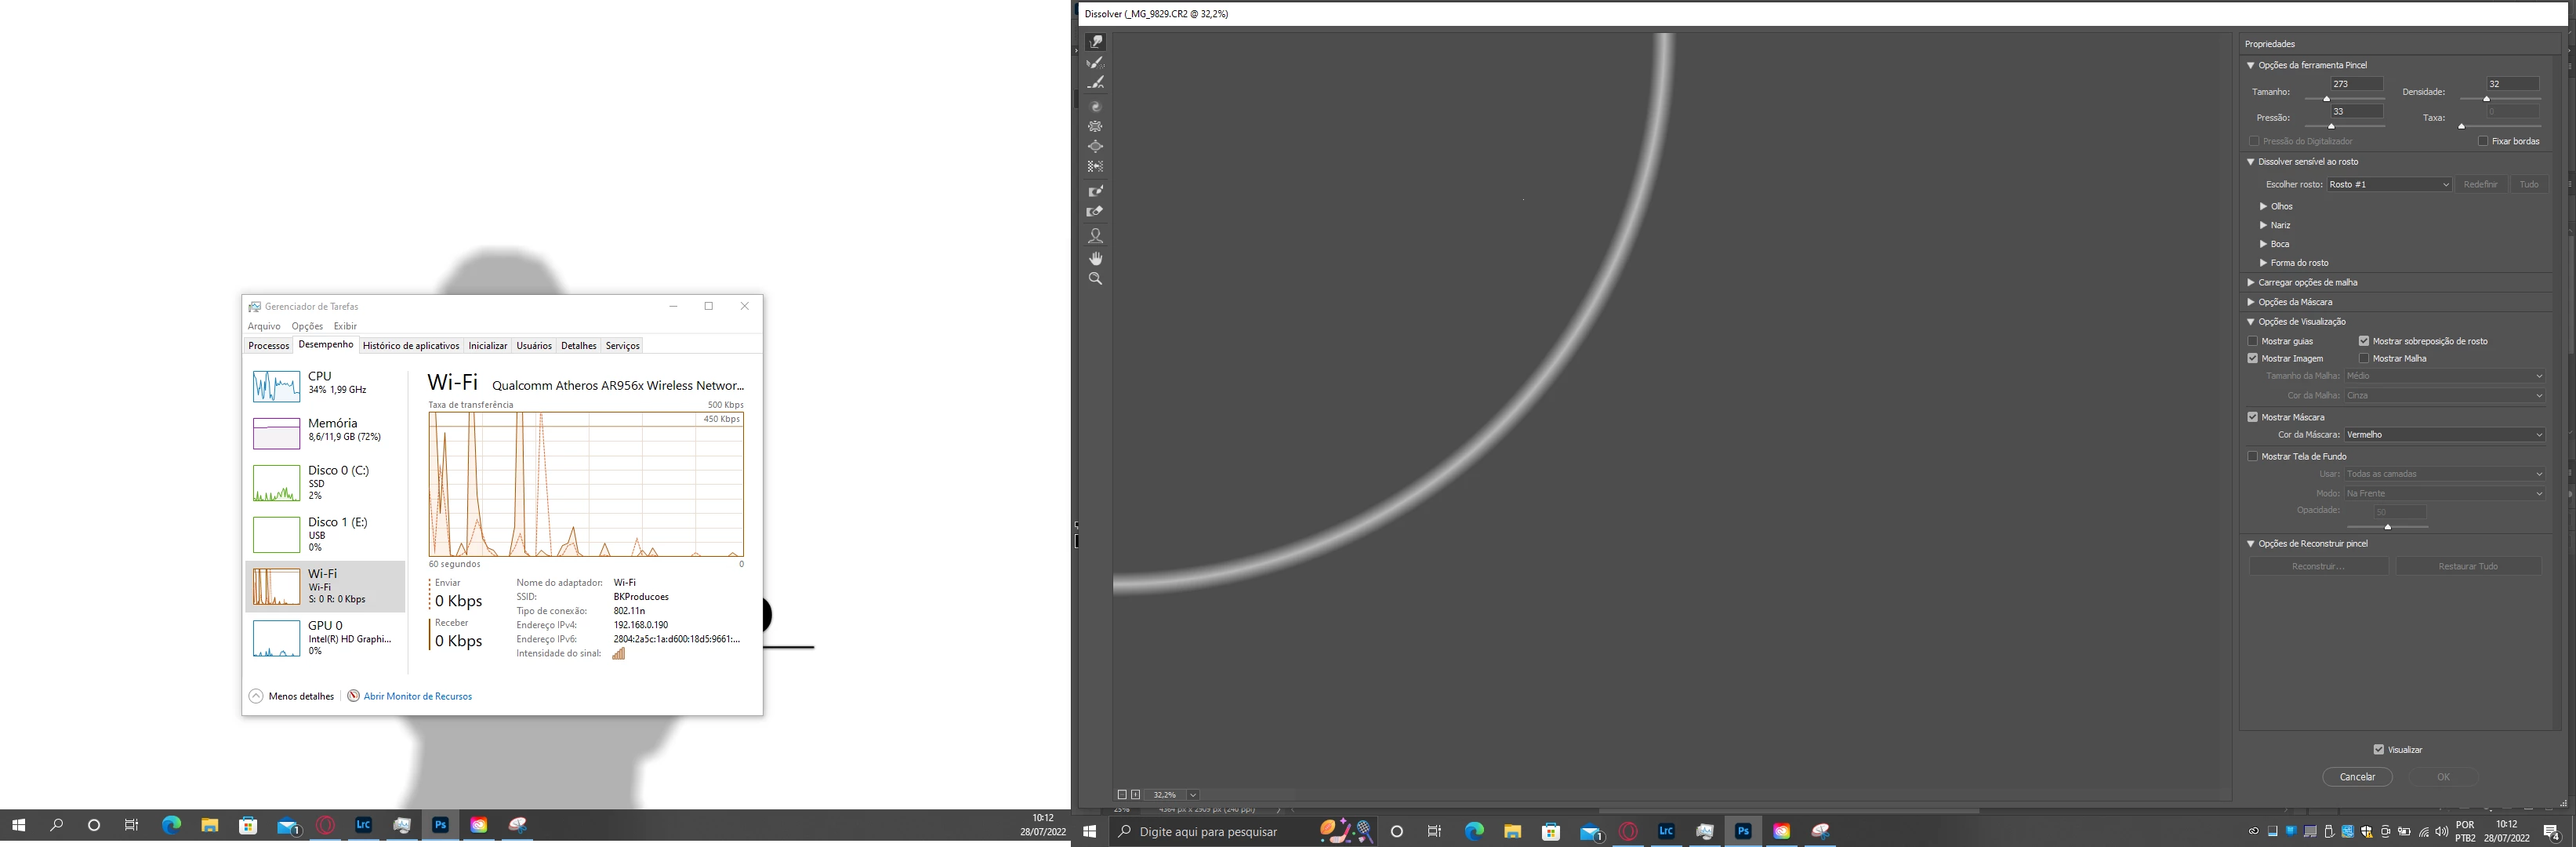Viewport: 2576px width, 847px height.
Task: Select the Freeze Mask tool
Action: pos(1095,191)
